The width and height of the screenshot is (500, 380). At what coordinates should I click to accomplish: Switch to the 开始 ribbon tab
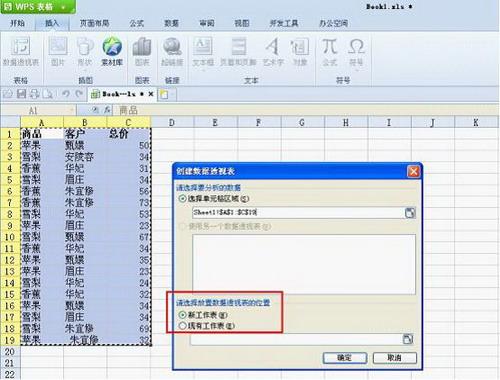click(x=17, y=23)
